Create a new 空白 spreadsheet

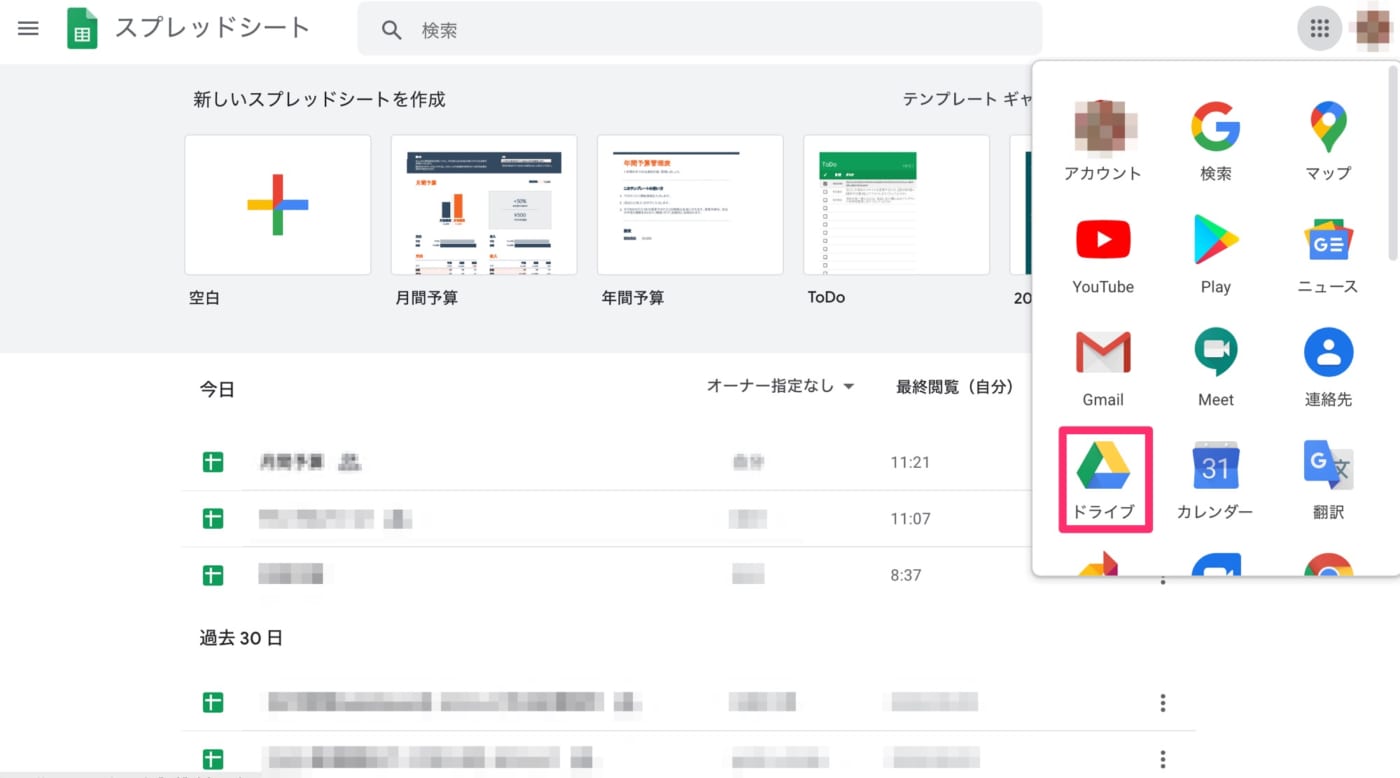point(278,205)
